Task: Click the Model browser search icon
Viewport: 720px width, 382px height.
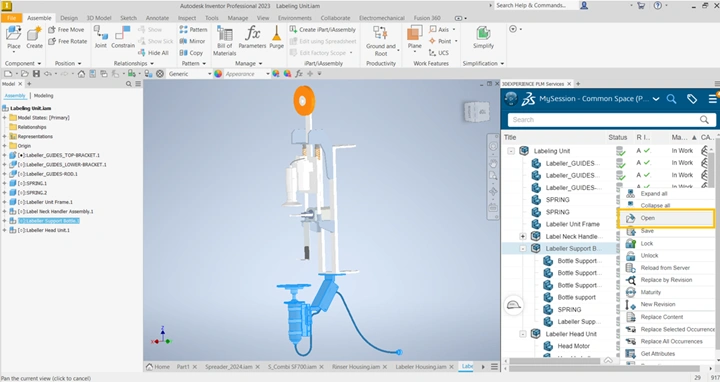Action: click(x=129, y=84)
